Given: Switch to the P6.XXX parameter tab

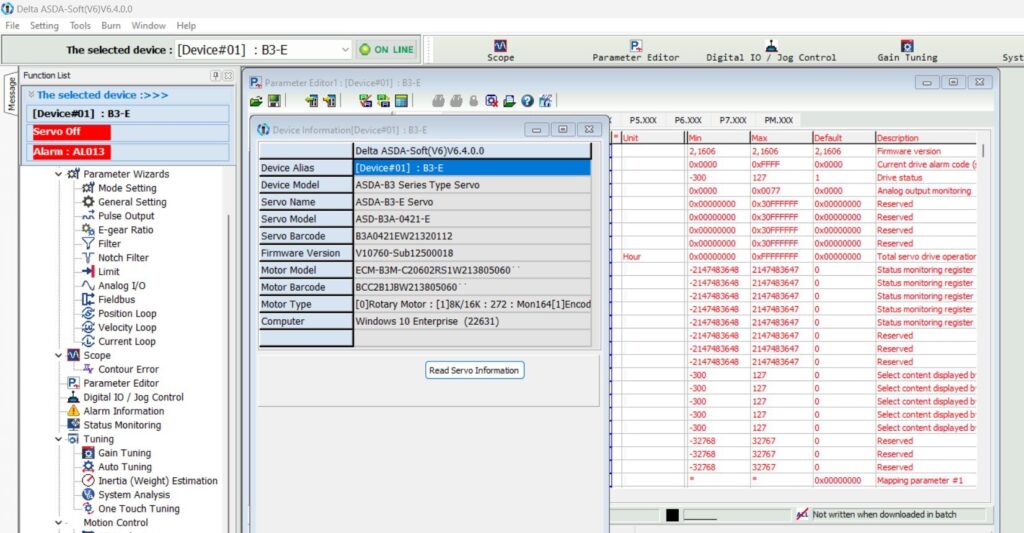Looking at the screenshot, I should (x=686, y=120).
